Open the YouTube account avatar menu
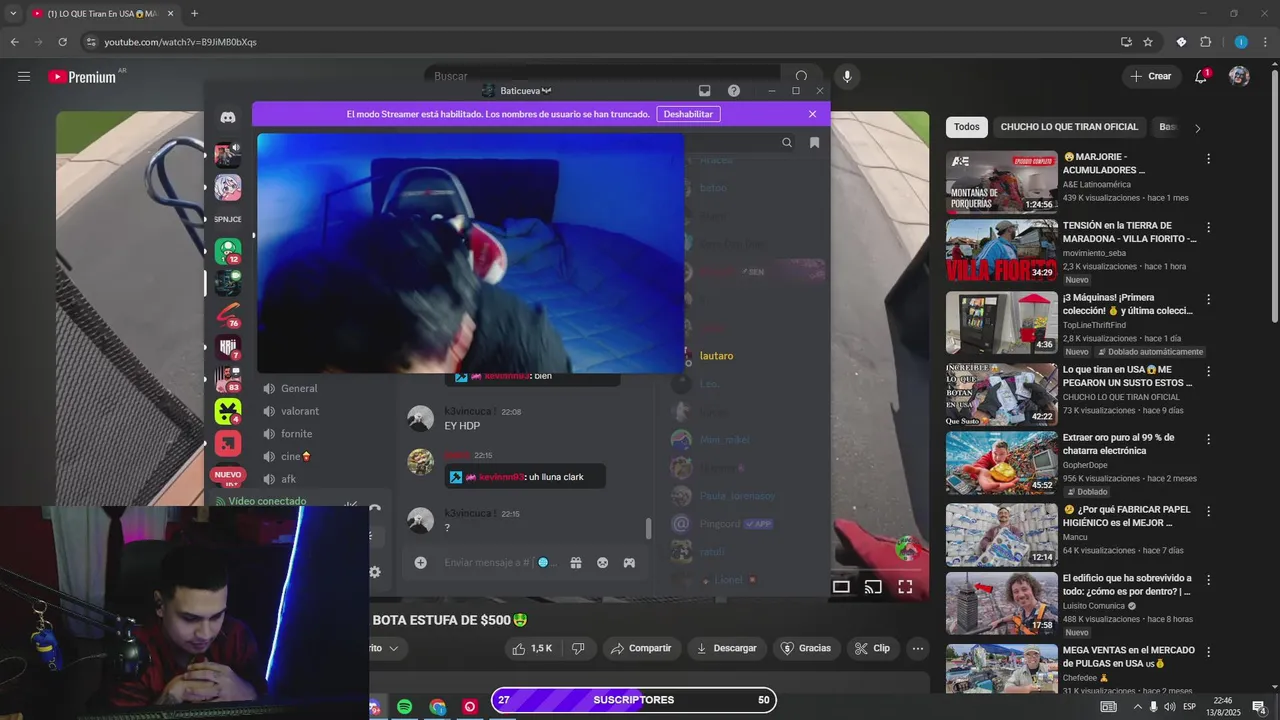This screenshot has height=720, width=1280. pyautogui.click(x=1239, y=76)
